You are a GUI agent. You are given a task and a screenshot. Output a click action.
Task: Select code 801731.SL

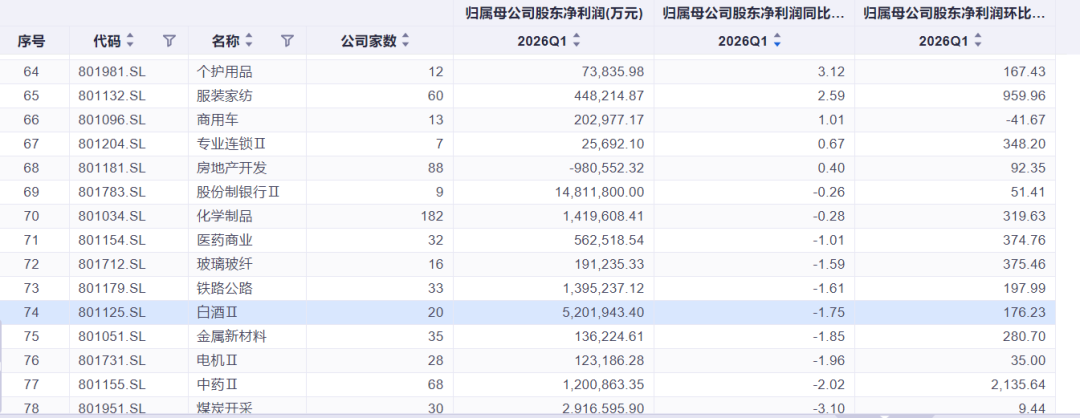coord(112,361)
